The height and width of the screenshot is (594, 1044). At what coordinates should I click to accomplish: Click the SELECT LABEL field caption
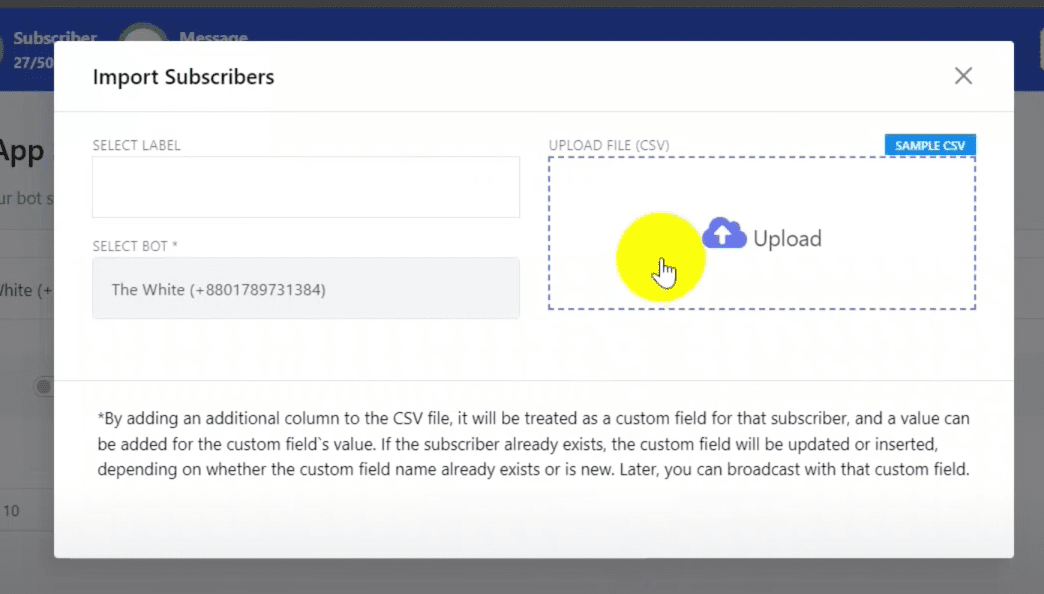point(136,145)
